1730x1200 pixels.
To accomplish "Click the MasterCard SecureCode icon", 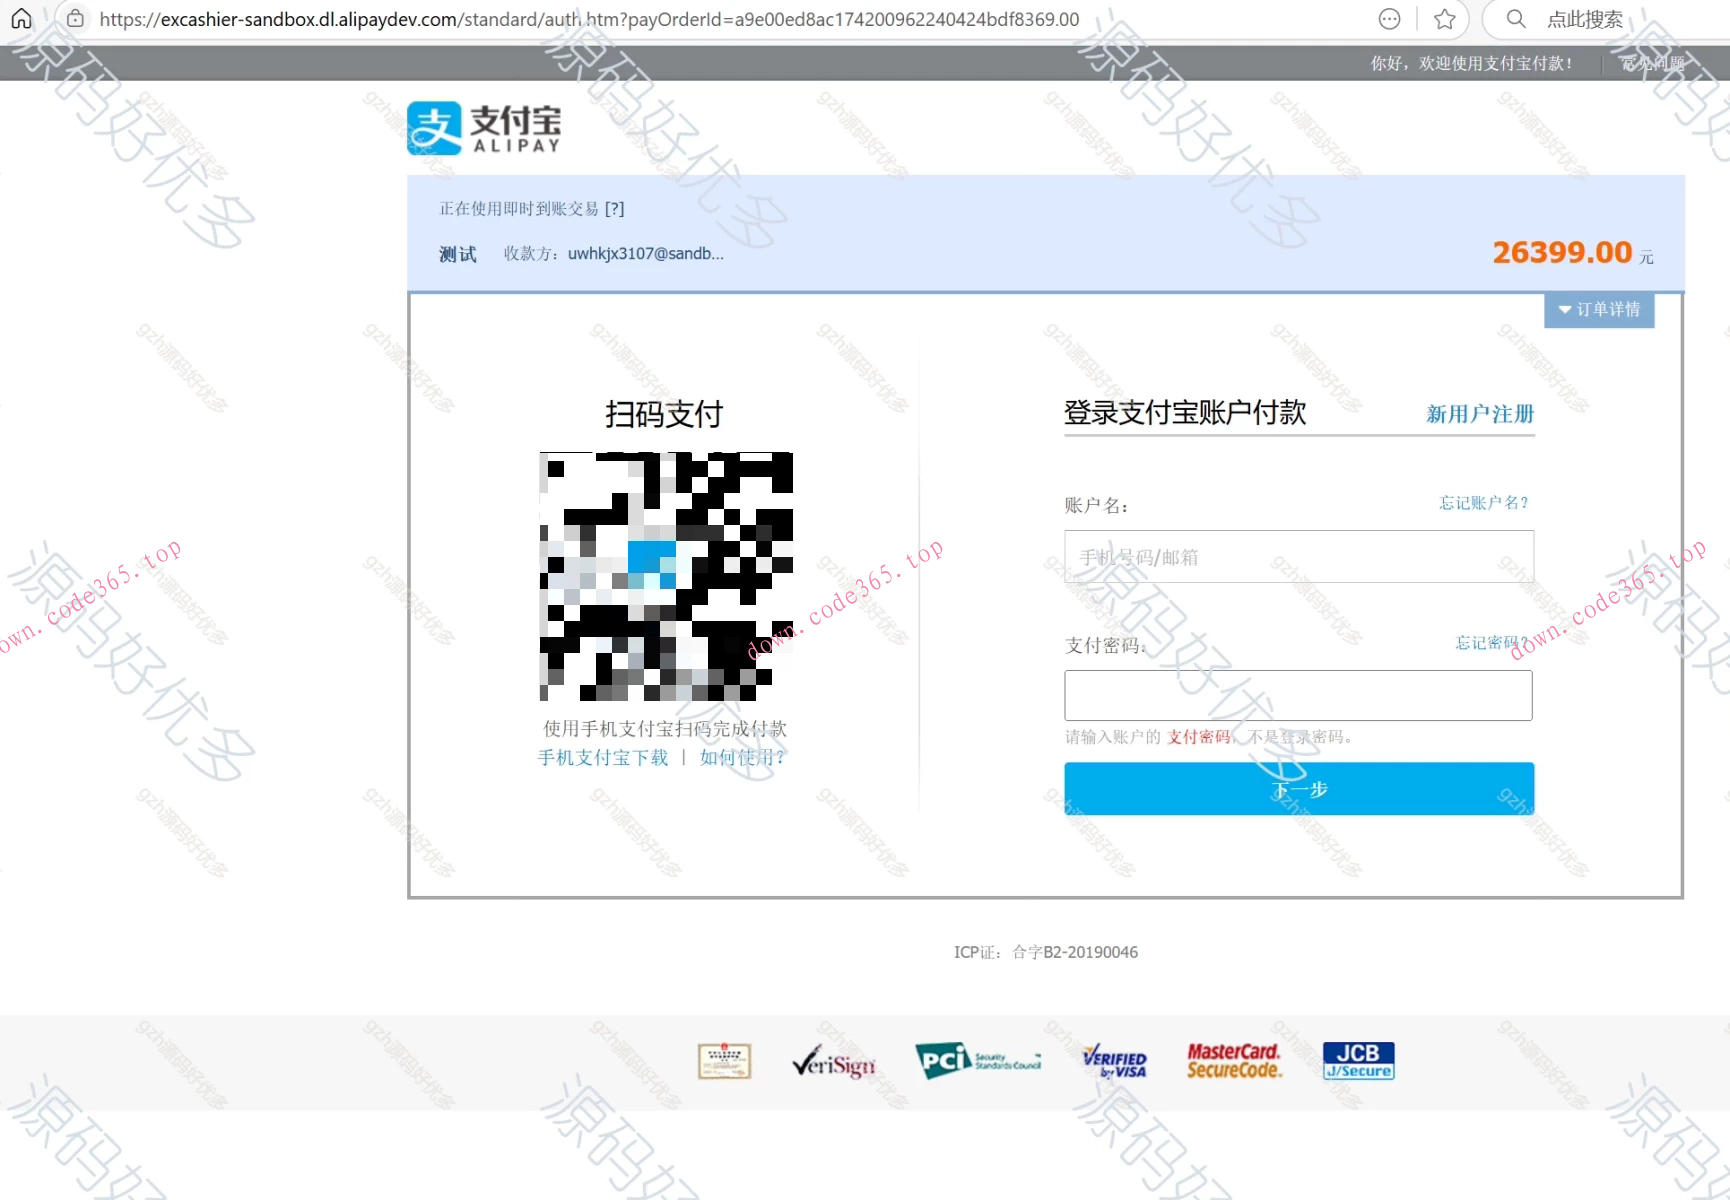I will (x=1233, y=1061).
